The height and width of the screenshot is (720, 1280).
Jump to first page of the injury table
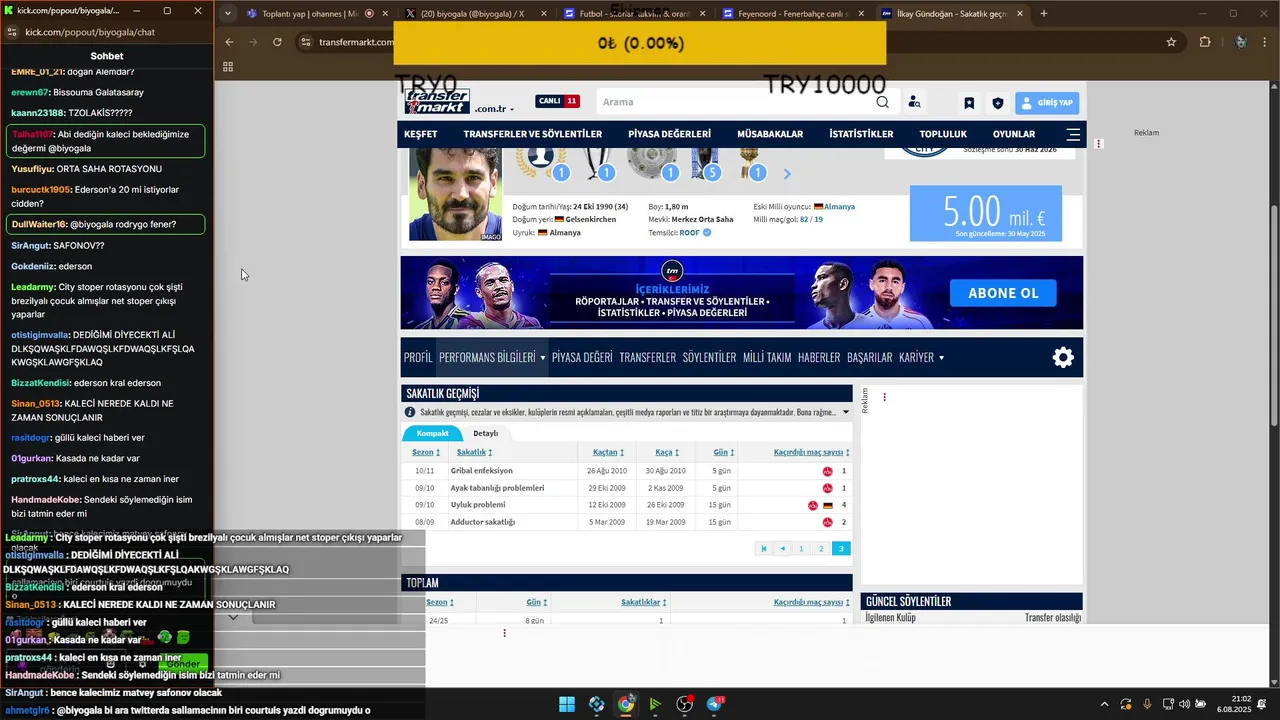pos(764,548)
